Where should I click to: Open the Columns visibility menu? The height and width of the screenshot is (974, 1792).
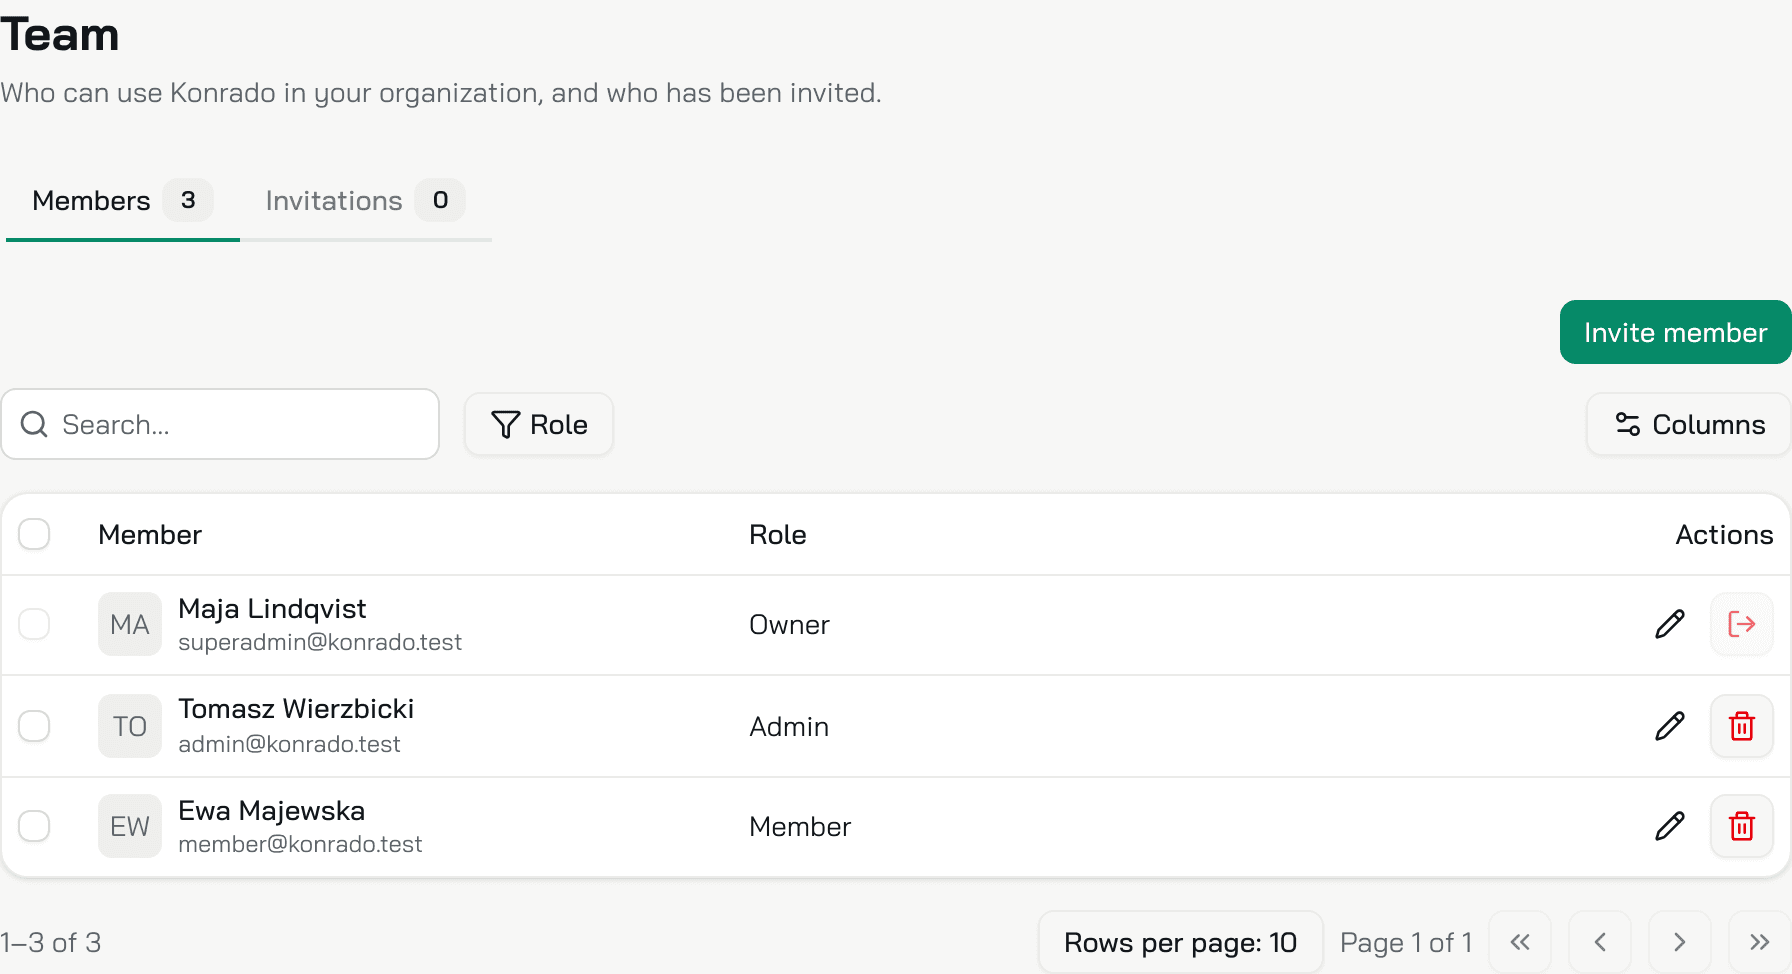[1689, 424]
